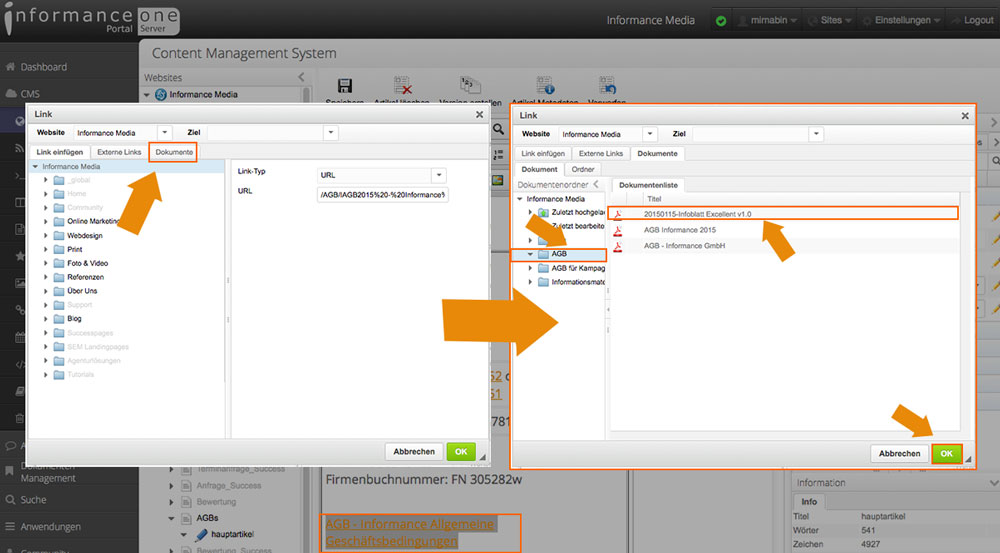
Task: Click the Informance Media globe icon in Websites
Action: 161,94
